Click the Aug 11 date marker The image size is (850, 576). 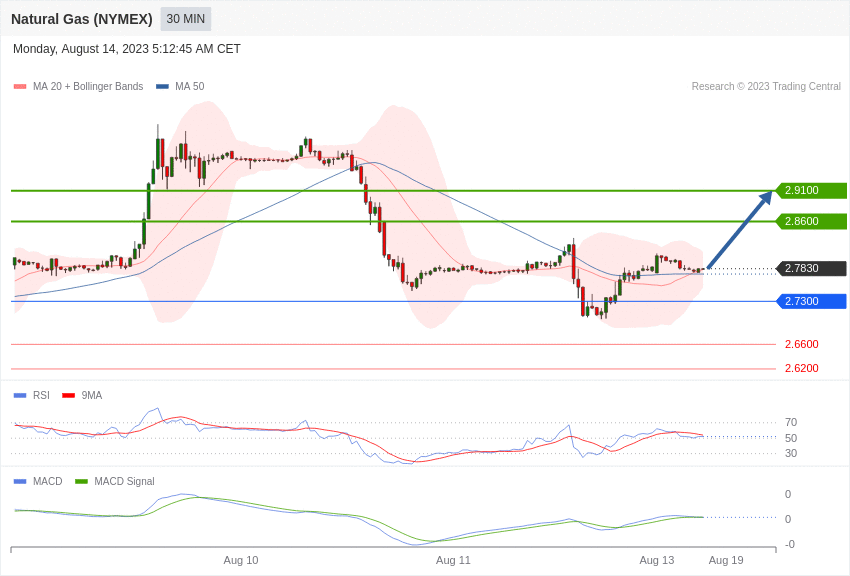[453, 560]
